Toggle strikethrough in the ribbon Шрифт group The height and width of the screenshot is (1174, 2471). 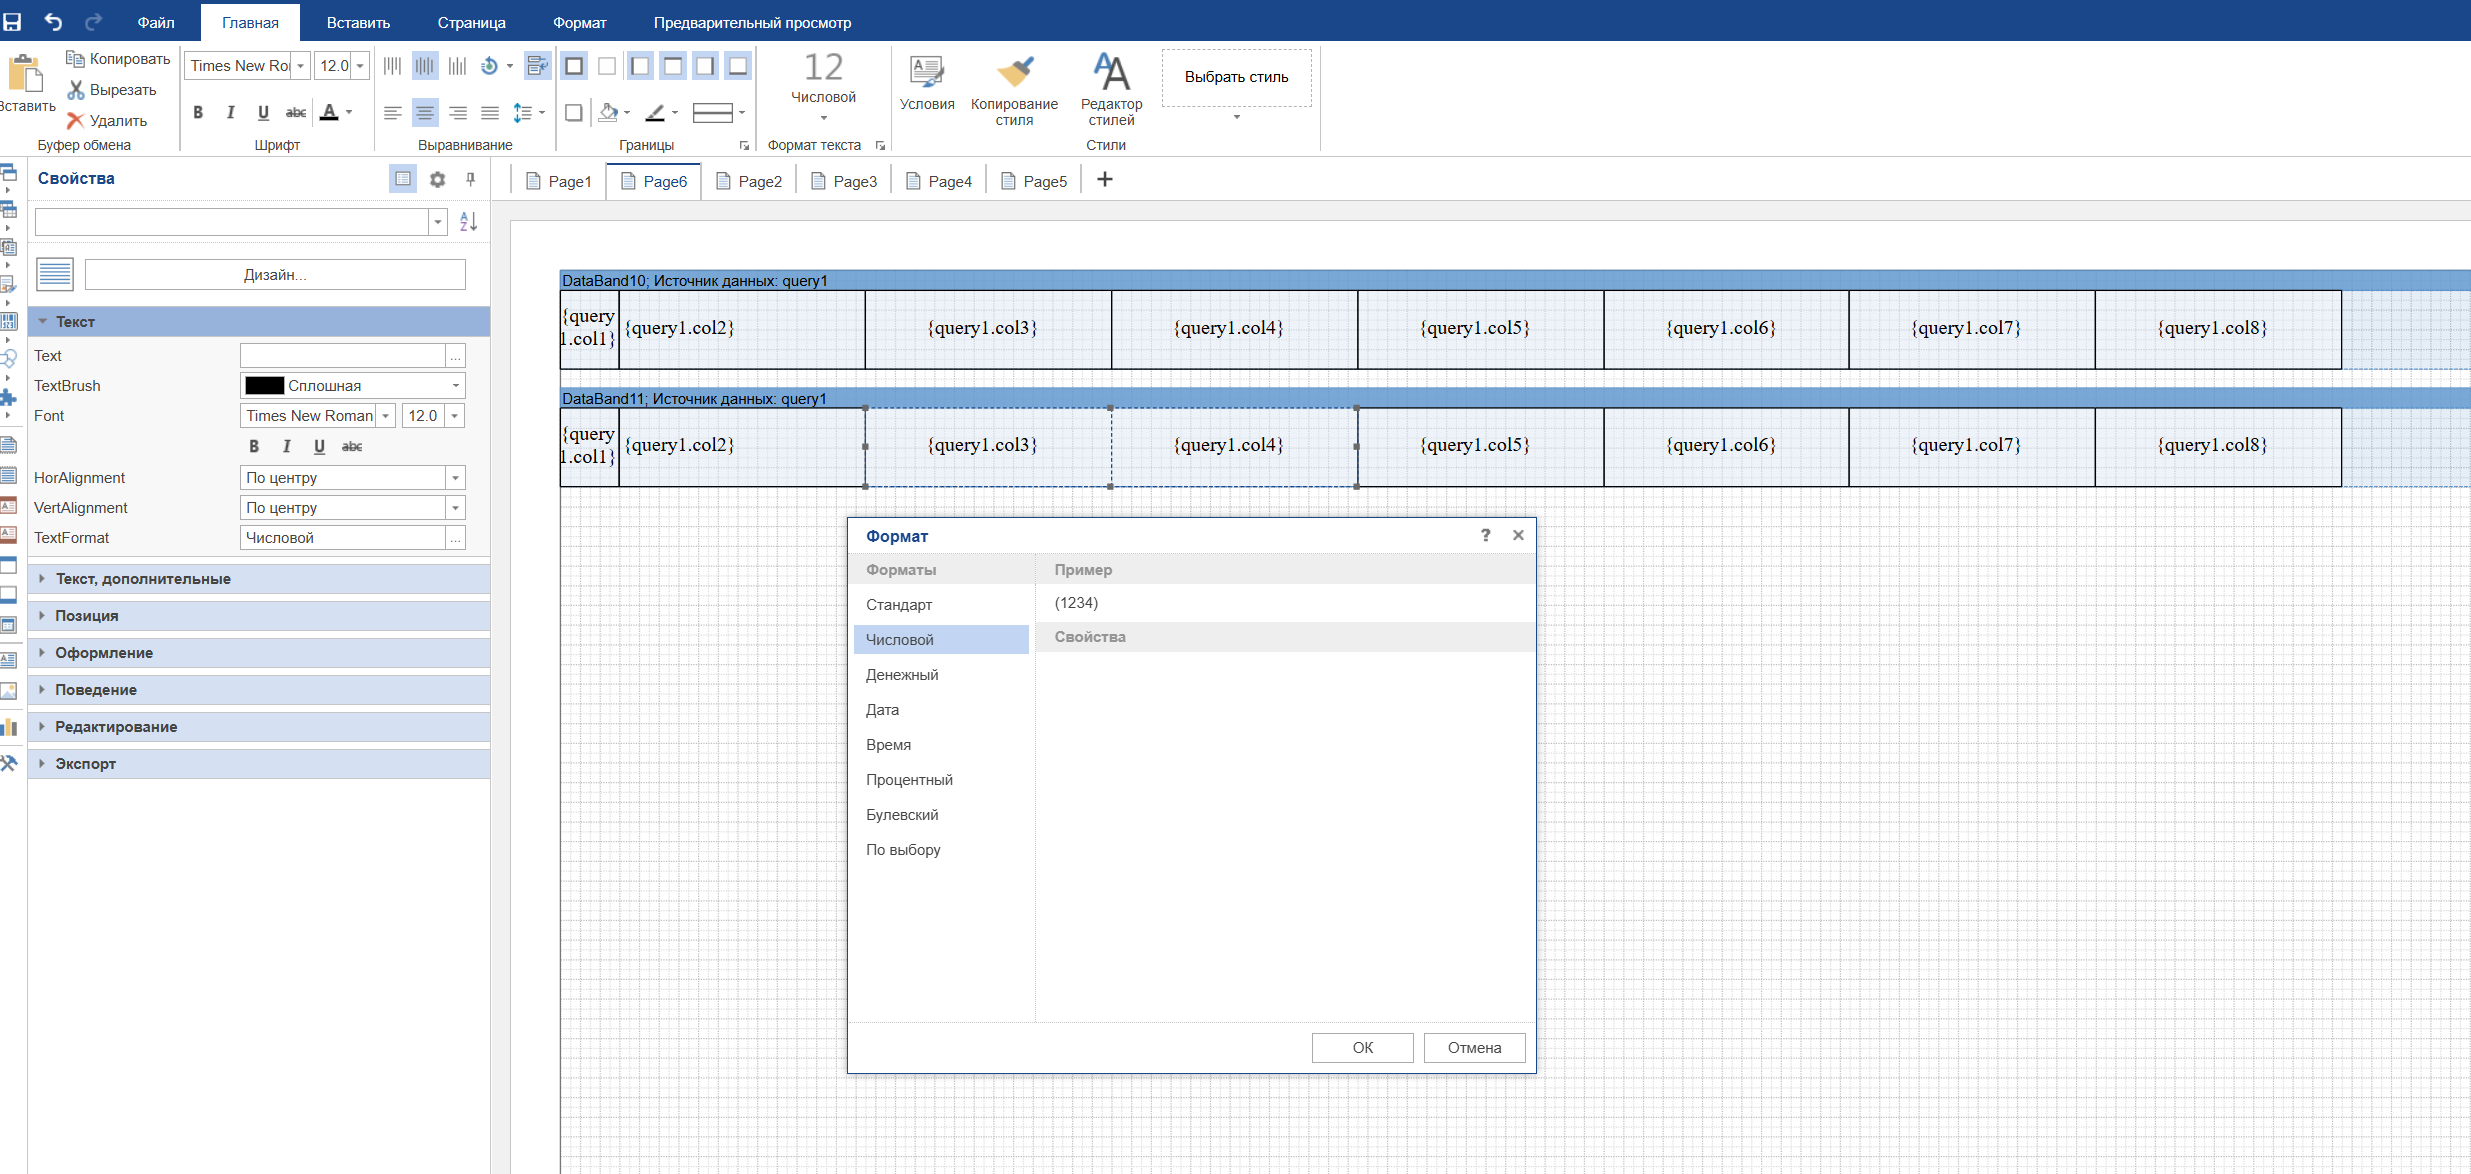[x=296, y=112]
